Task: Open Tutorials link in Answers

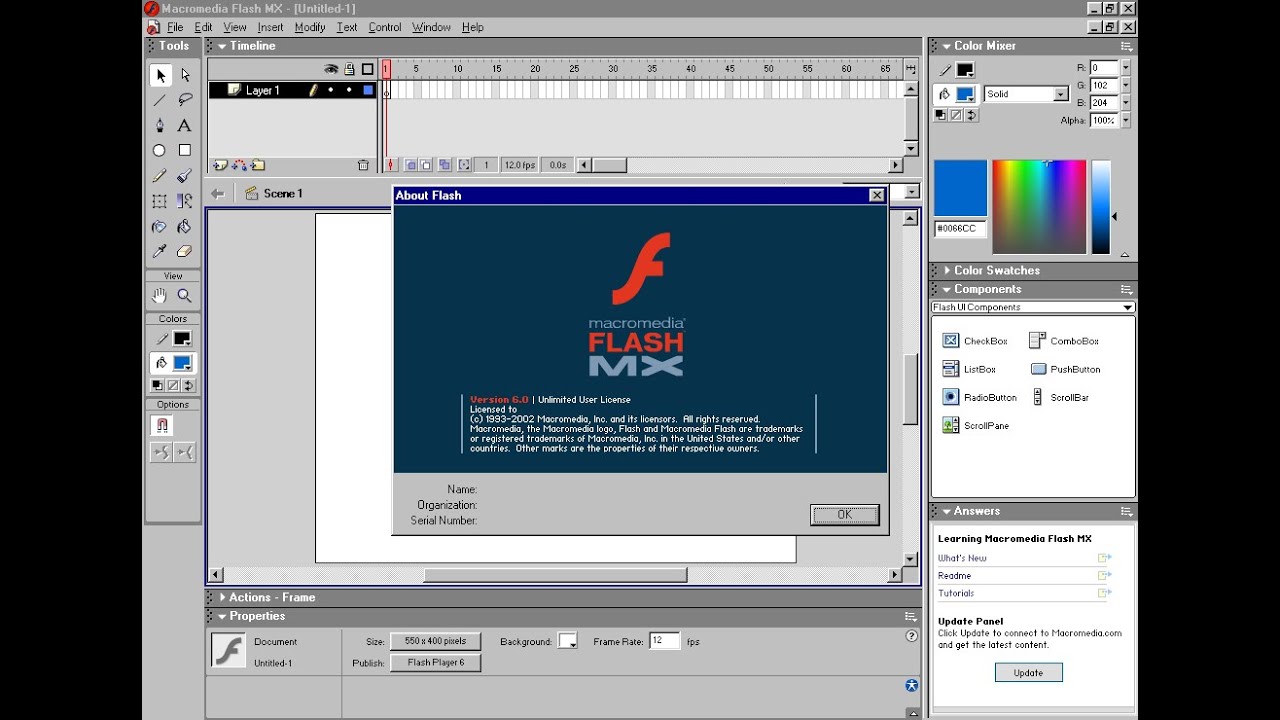Action: [956, 593]
